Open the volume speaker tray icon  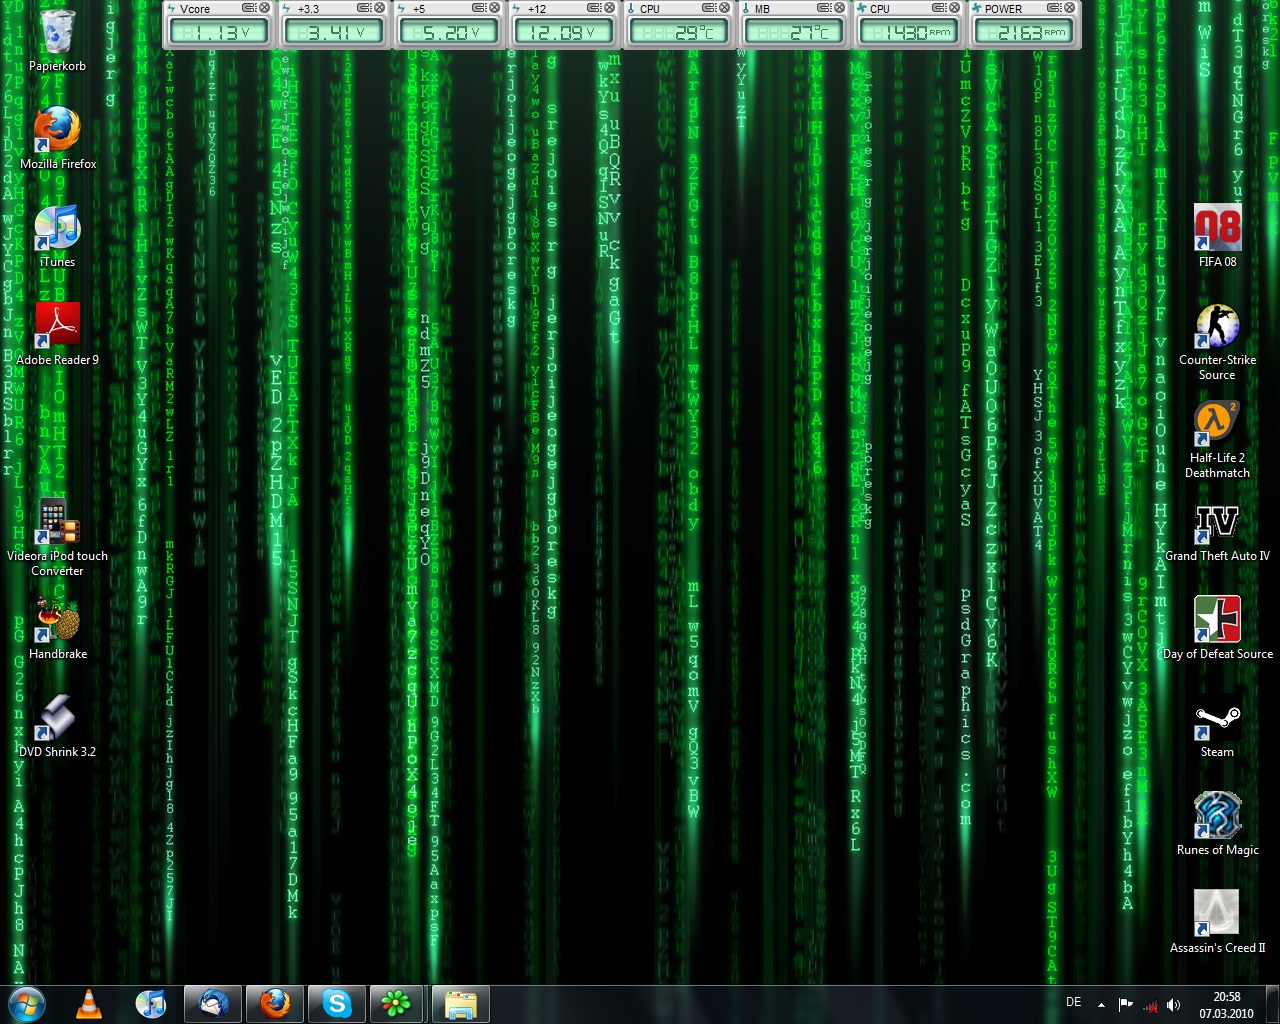tap(1173, 1004)
